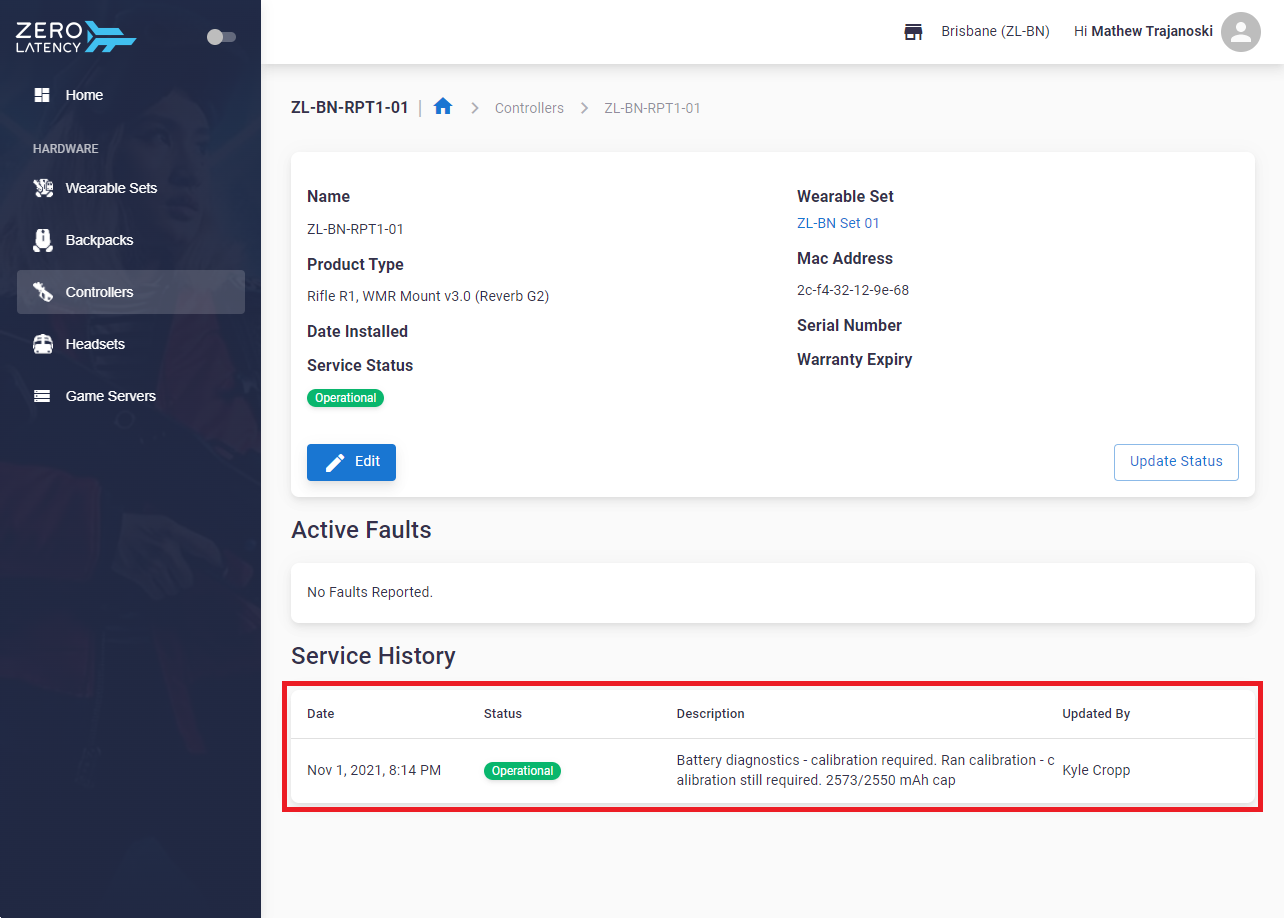Click the Service History heading
This screenshot has height=918, width=1284.
(x=373, y=656)
